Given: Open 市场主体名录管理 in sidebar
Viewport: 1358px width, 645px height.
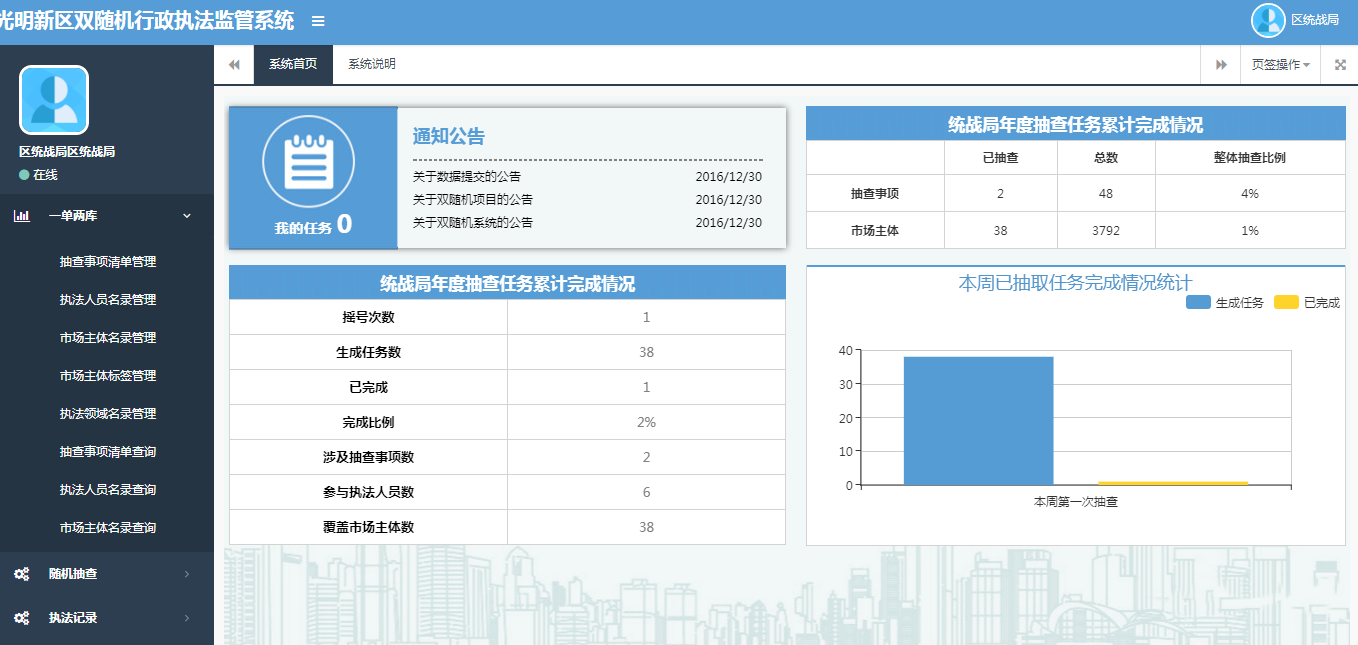Looking at the screenshot, I should point(108,338).
